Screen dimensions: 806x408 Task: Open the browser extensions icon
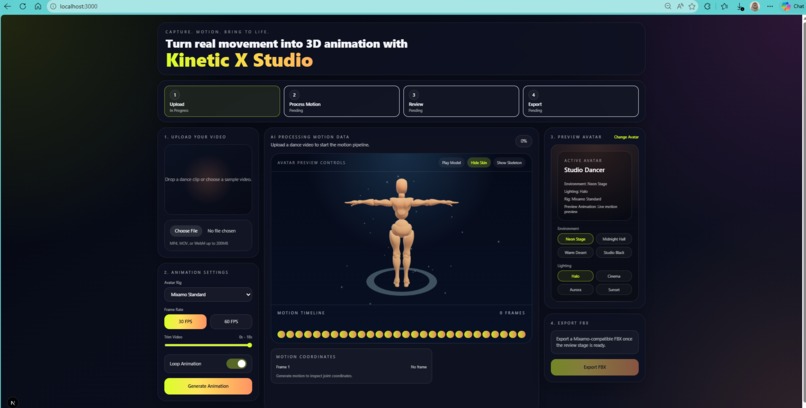coord(707,6)
